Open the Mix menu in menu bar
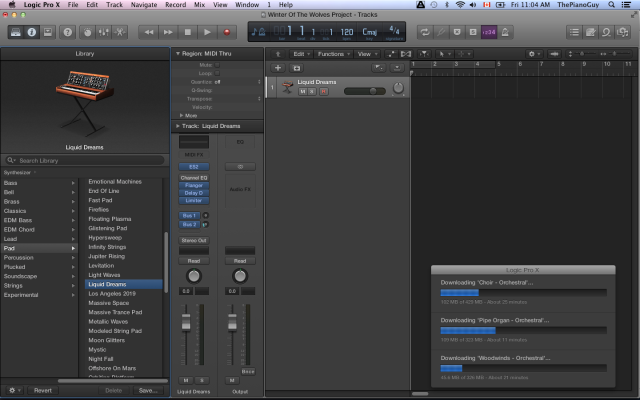 click(x=199, y=4)
